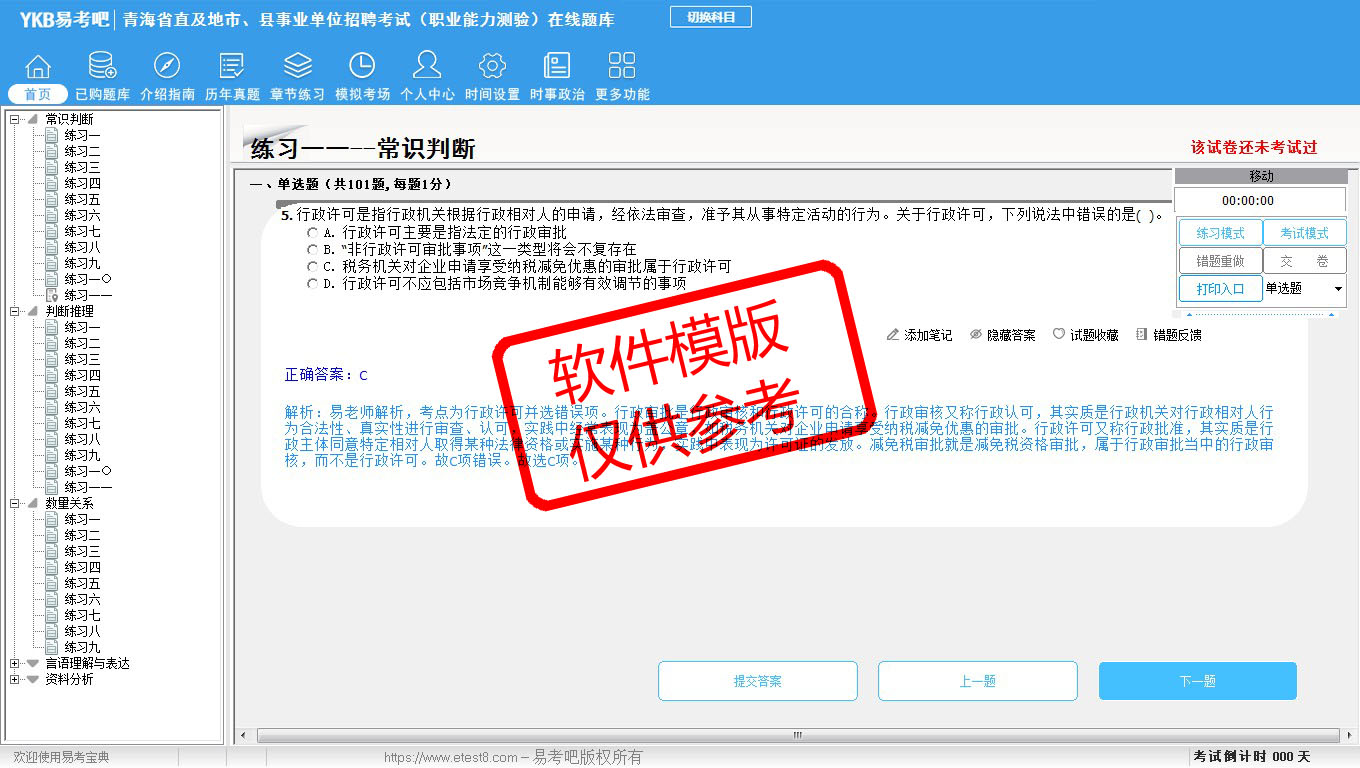The height and width of the screenshot is (768, 1360).
Task: Open 章节练习 layers icon
Action: [x=297, y=66]
